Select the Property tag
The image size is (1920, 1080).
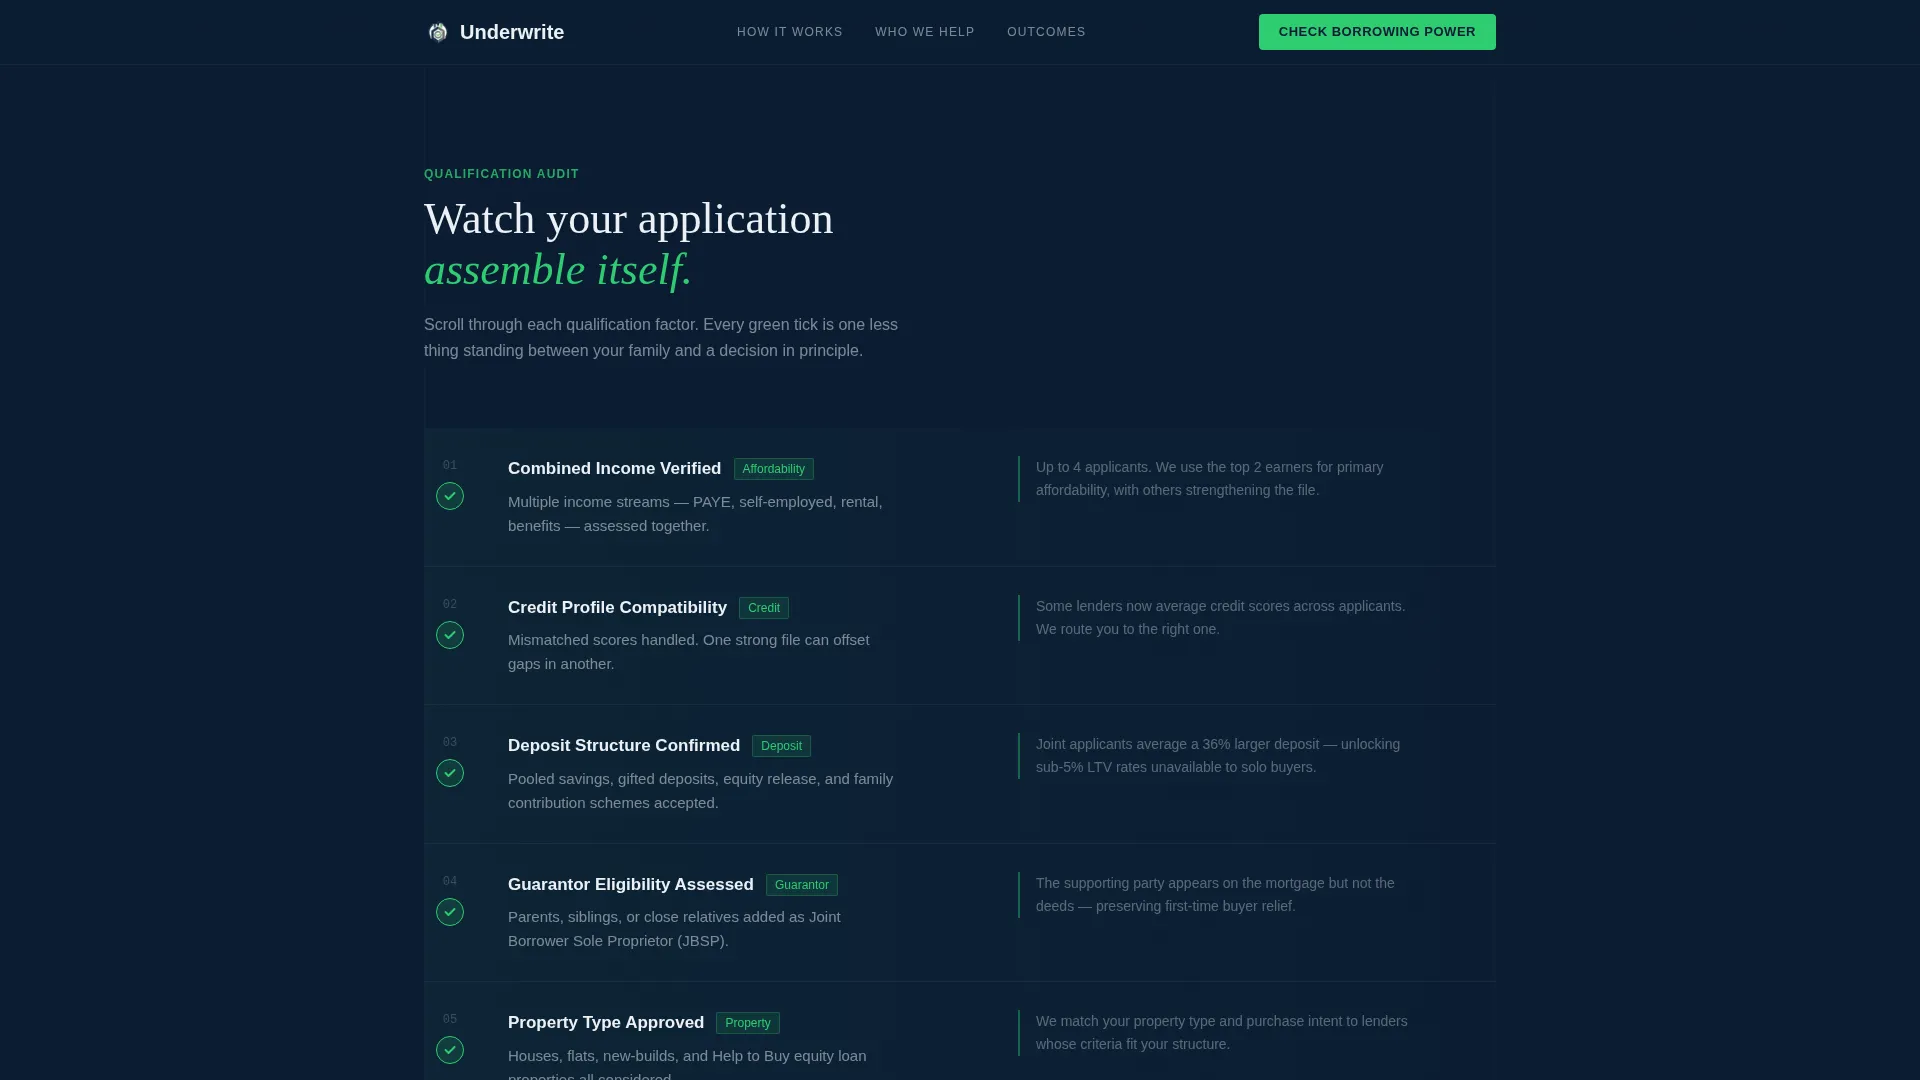pos(748,1023)
